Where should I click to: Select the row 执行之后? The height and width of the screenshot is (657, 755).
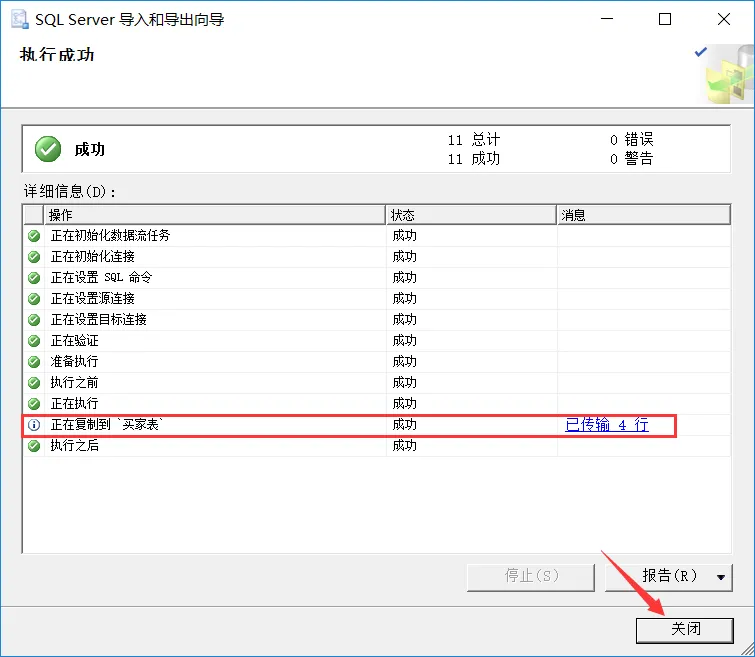click(x=377, y=446)
